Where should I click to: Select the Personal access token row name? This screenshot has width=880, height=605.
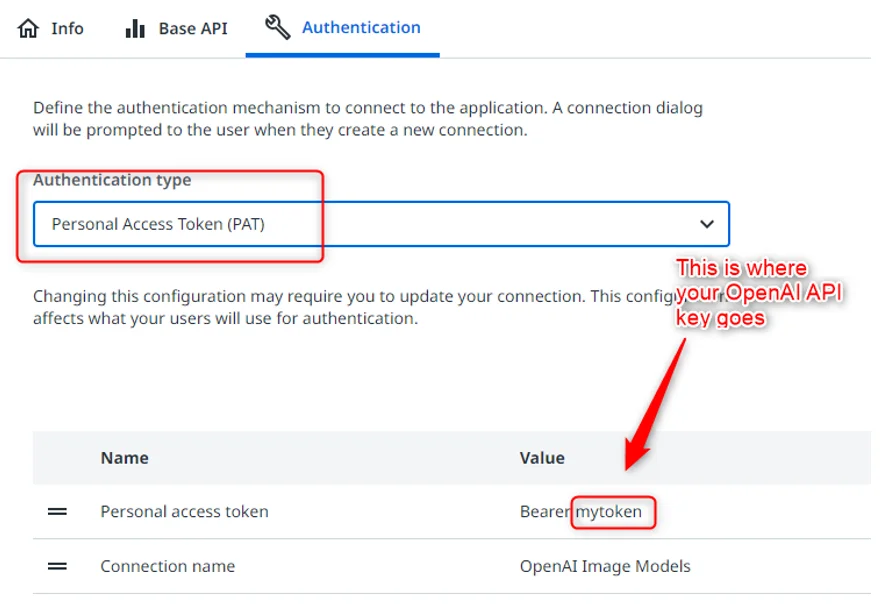click(184, 512)
